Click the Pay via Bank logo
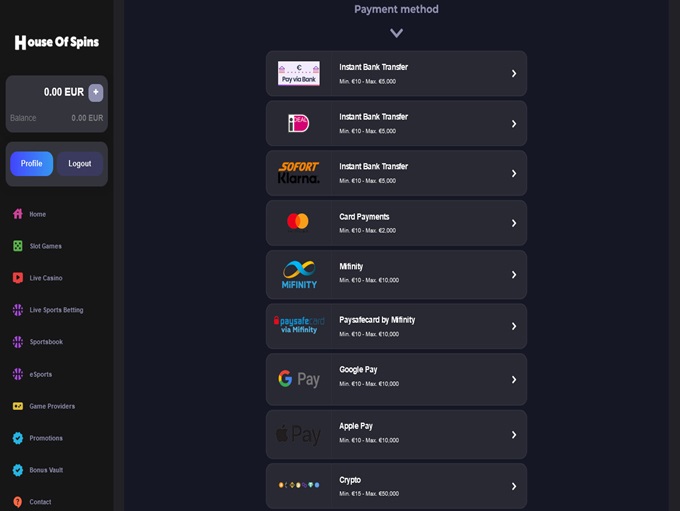The height and width of the screenshot is (511, 680). (298, 73)
